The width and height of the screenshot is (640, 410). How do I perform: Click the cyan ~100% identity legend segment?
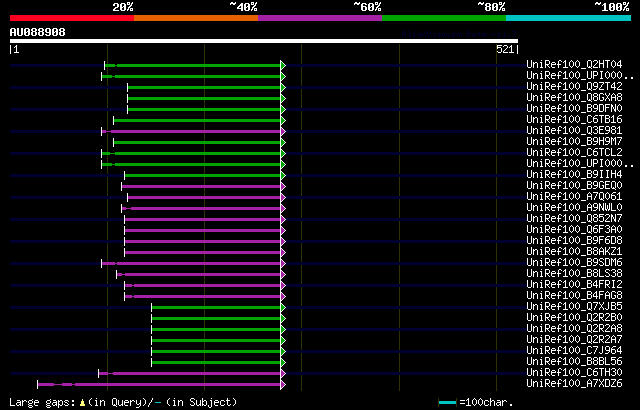[x=569, y=18]
